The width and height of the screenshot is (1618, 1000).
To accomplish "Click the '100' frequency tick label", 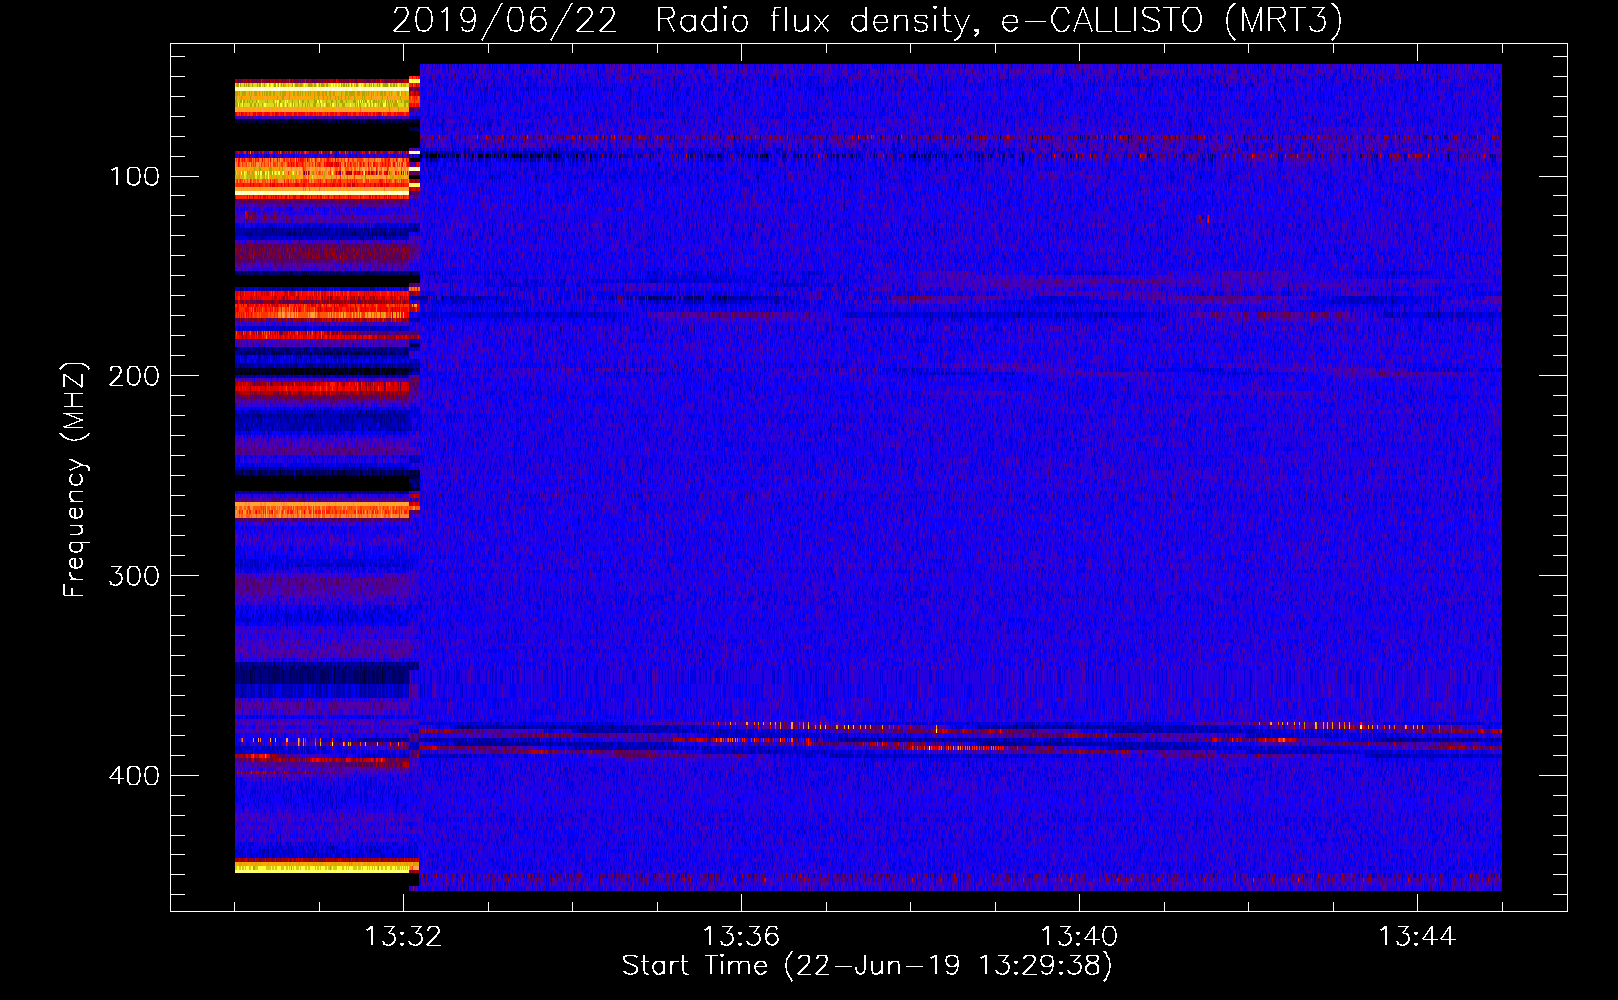I will (x=135, y=177).
